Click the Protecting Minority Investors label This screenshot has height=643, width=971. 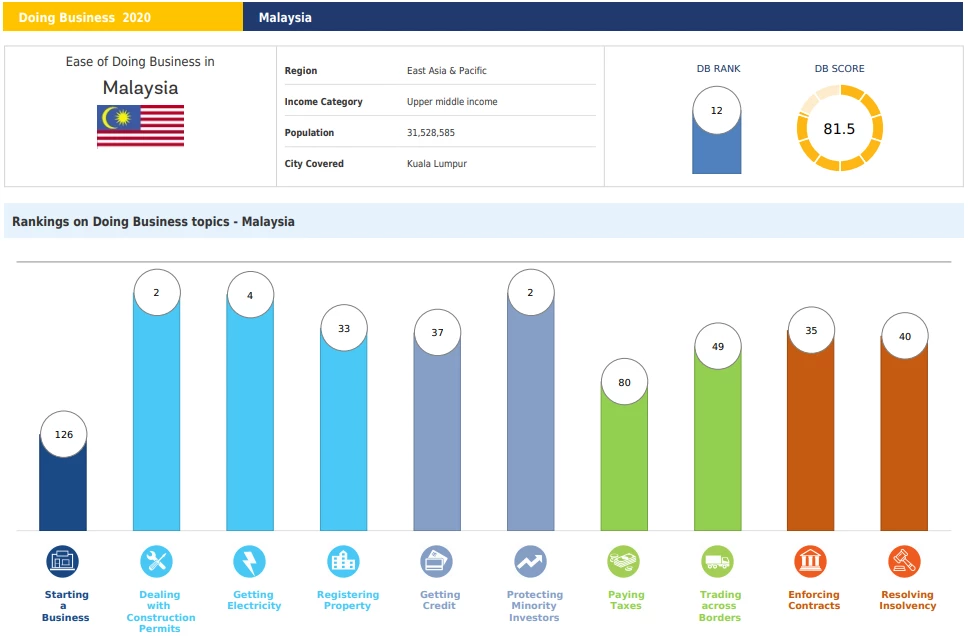pyautogui.click(x=534, y=606)
